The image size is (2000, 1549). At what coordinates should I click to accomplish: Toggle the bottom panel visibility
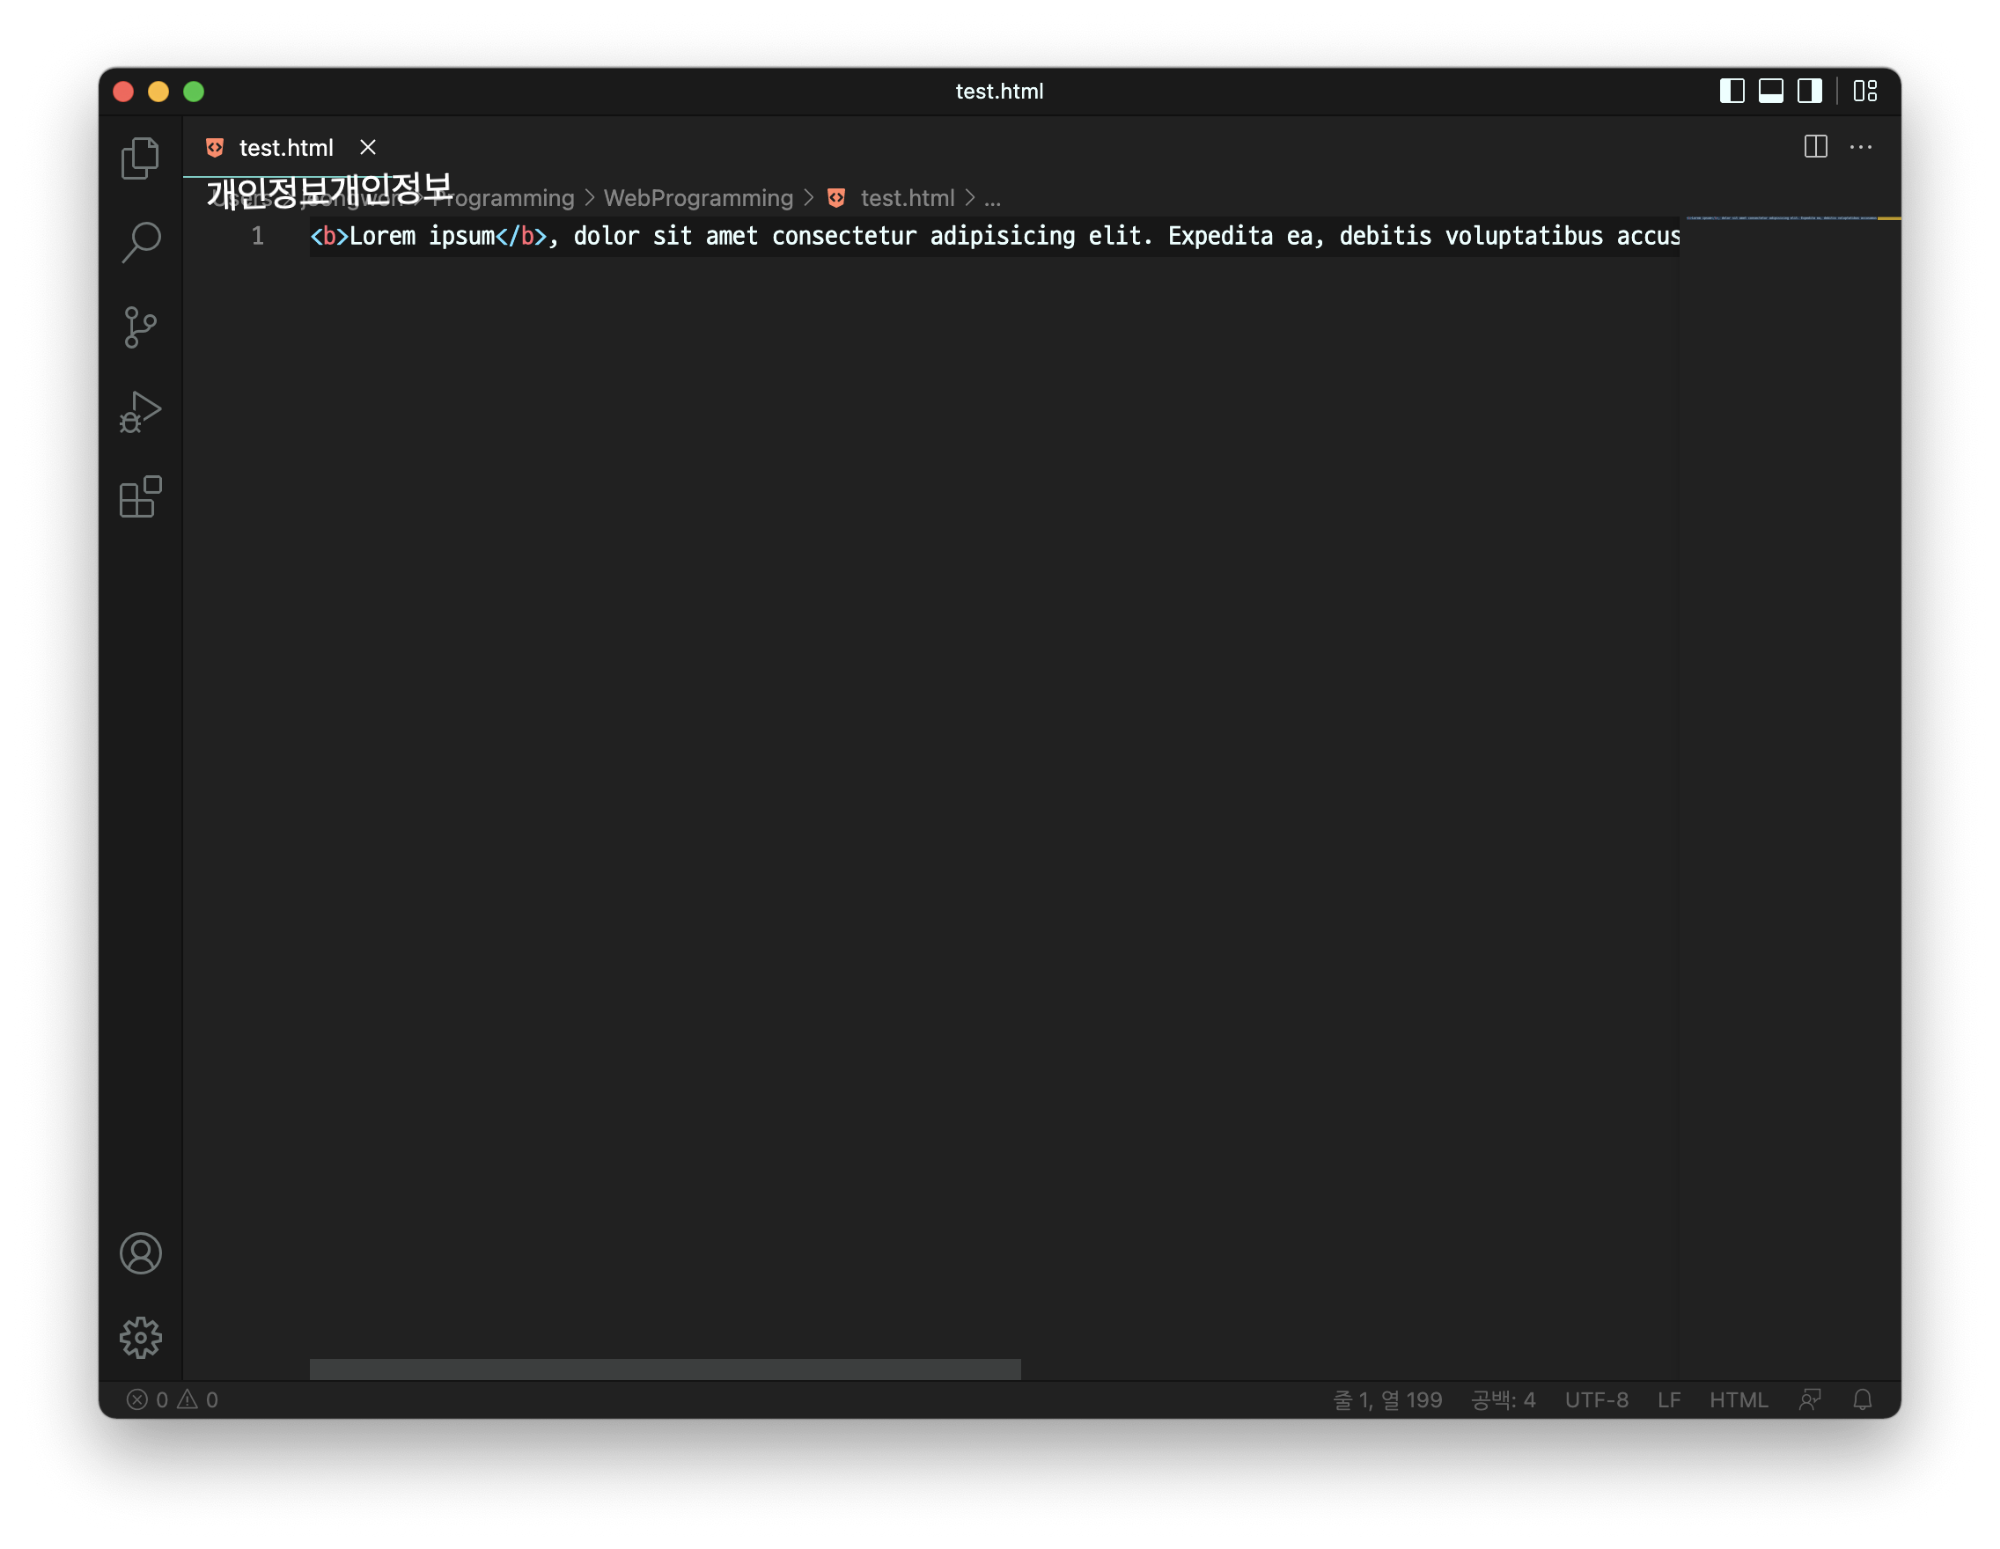pos(1771,91)
